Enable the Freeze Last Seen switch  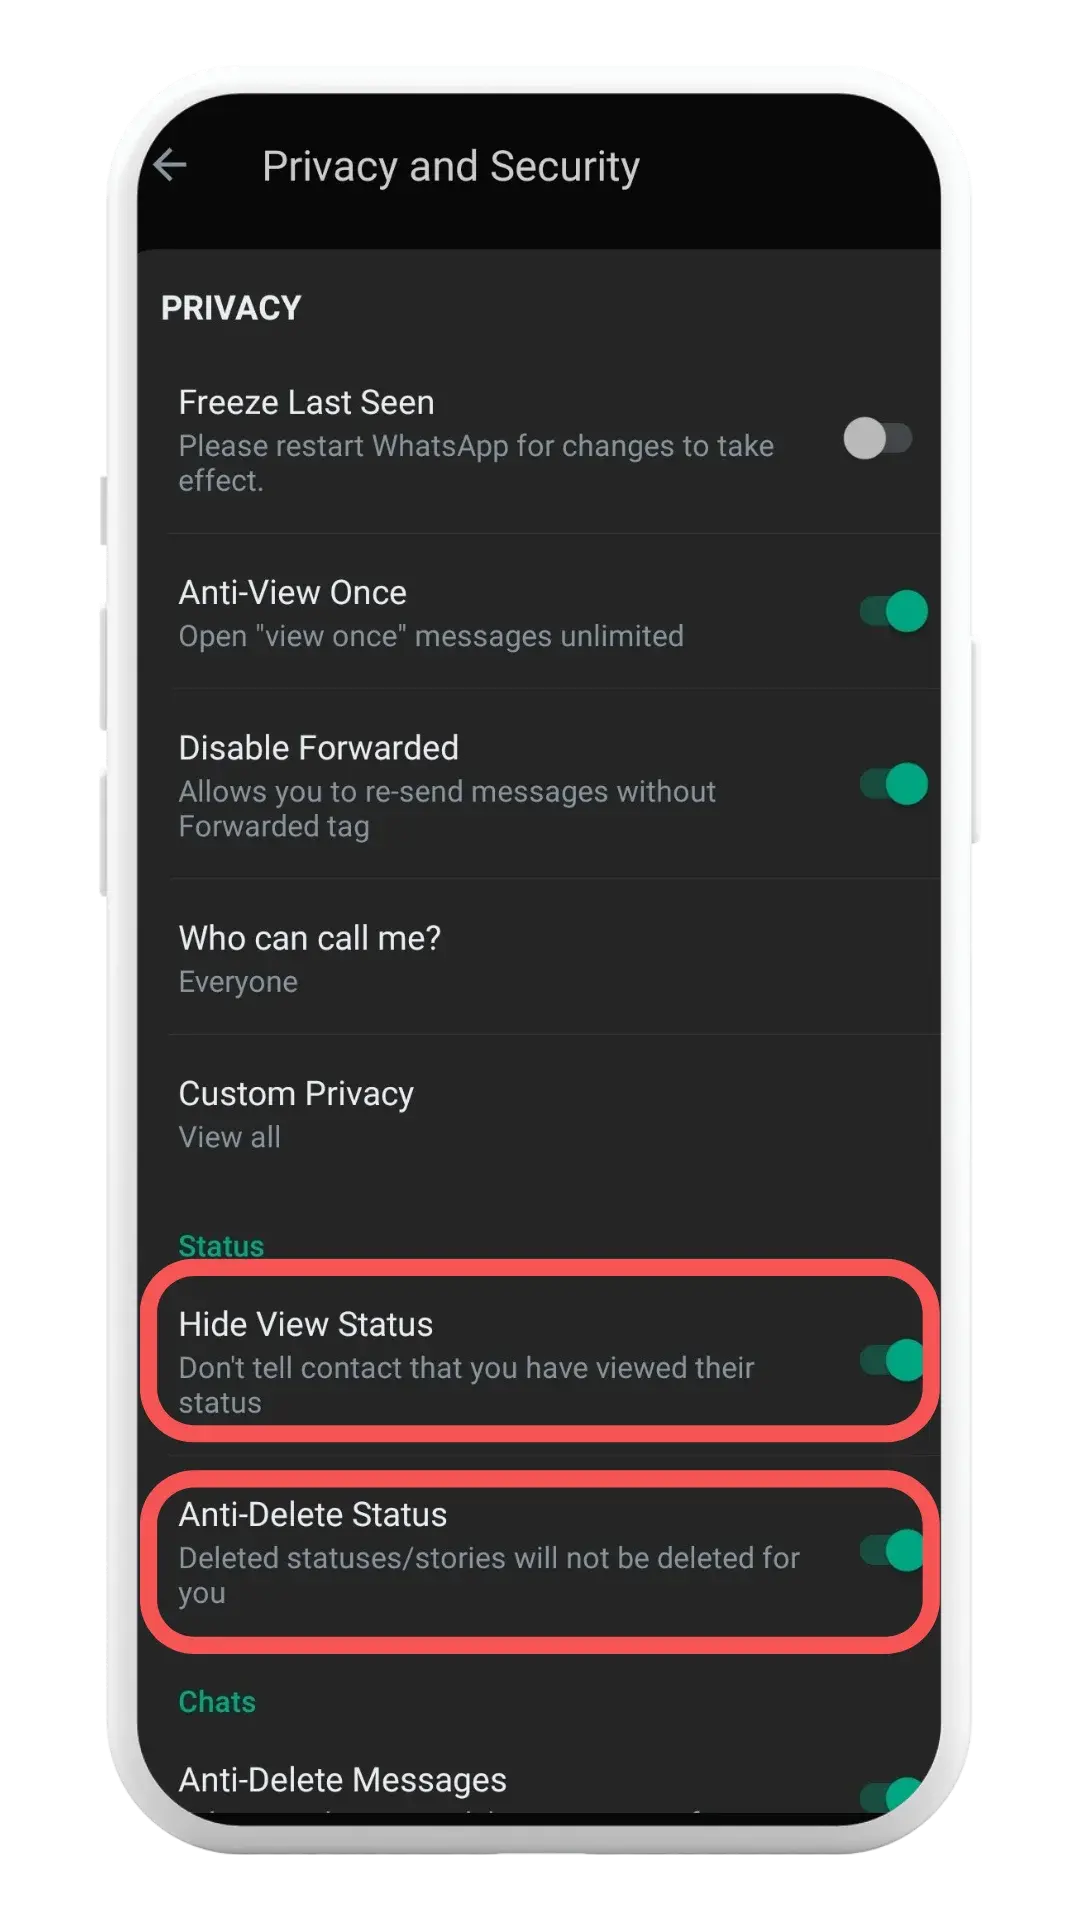pyautogui.click(x=878, y=438)
